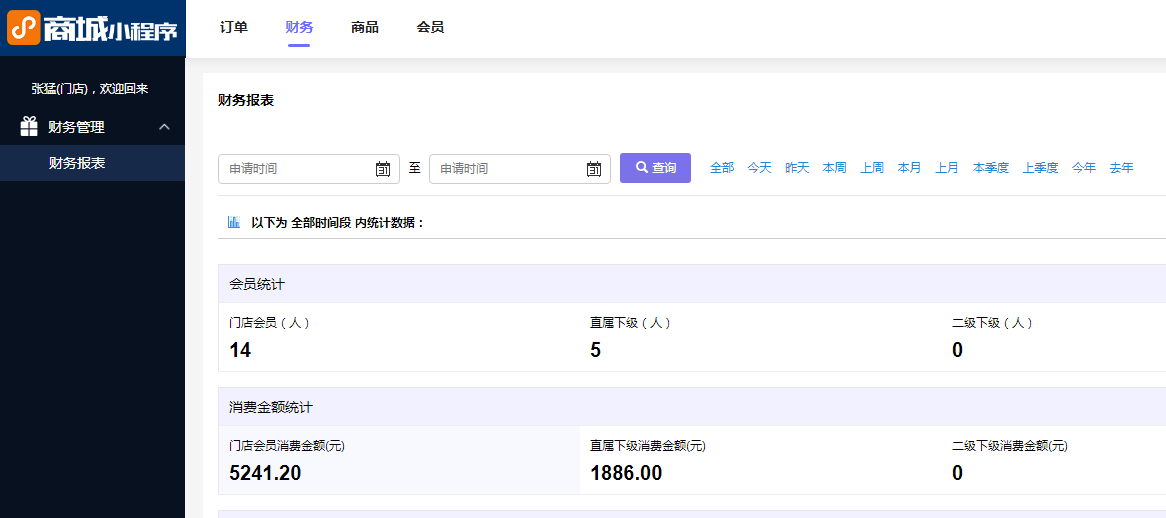Click the 去年 date range link

(x=1121, y=168)
